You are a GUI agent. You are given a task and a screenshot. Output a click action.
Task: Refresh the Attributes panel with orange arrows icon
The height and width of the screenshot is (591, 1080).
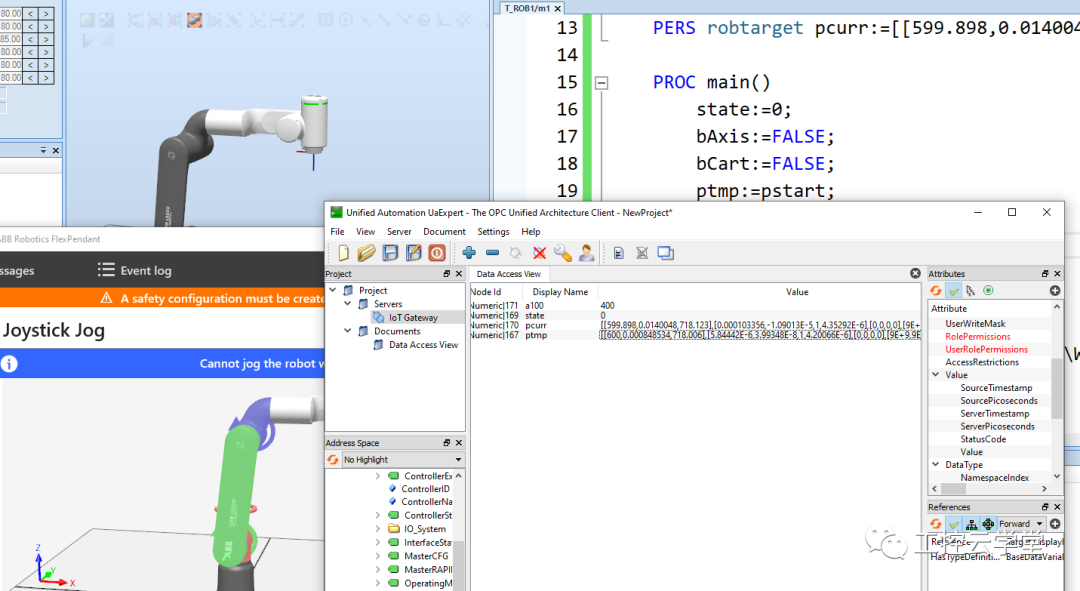tap(935, 291)
